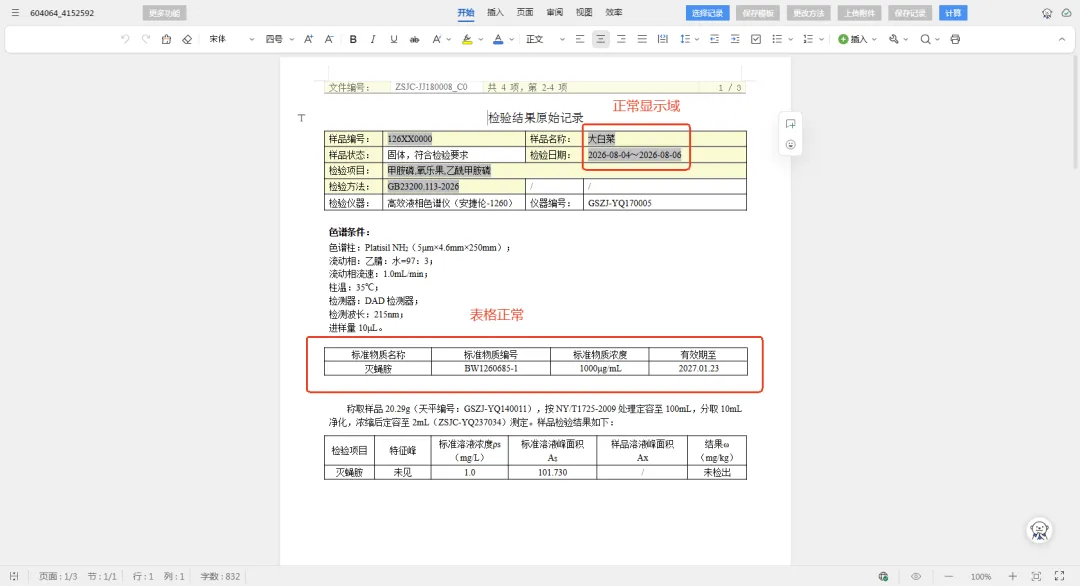Image resolution: width=1080 pixels, height=586 pixels.
Task: Click the 更改方法 button
Action: 809,13
